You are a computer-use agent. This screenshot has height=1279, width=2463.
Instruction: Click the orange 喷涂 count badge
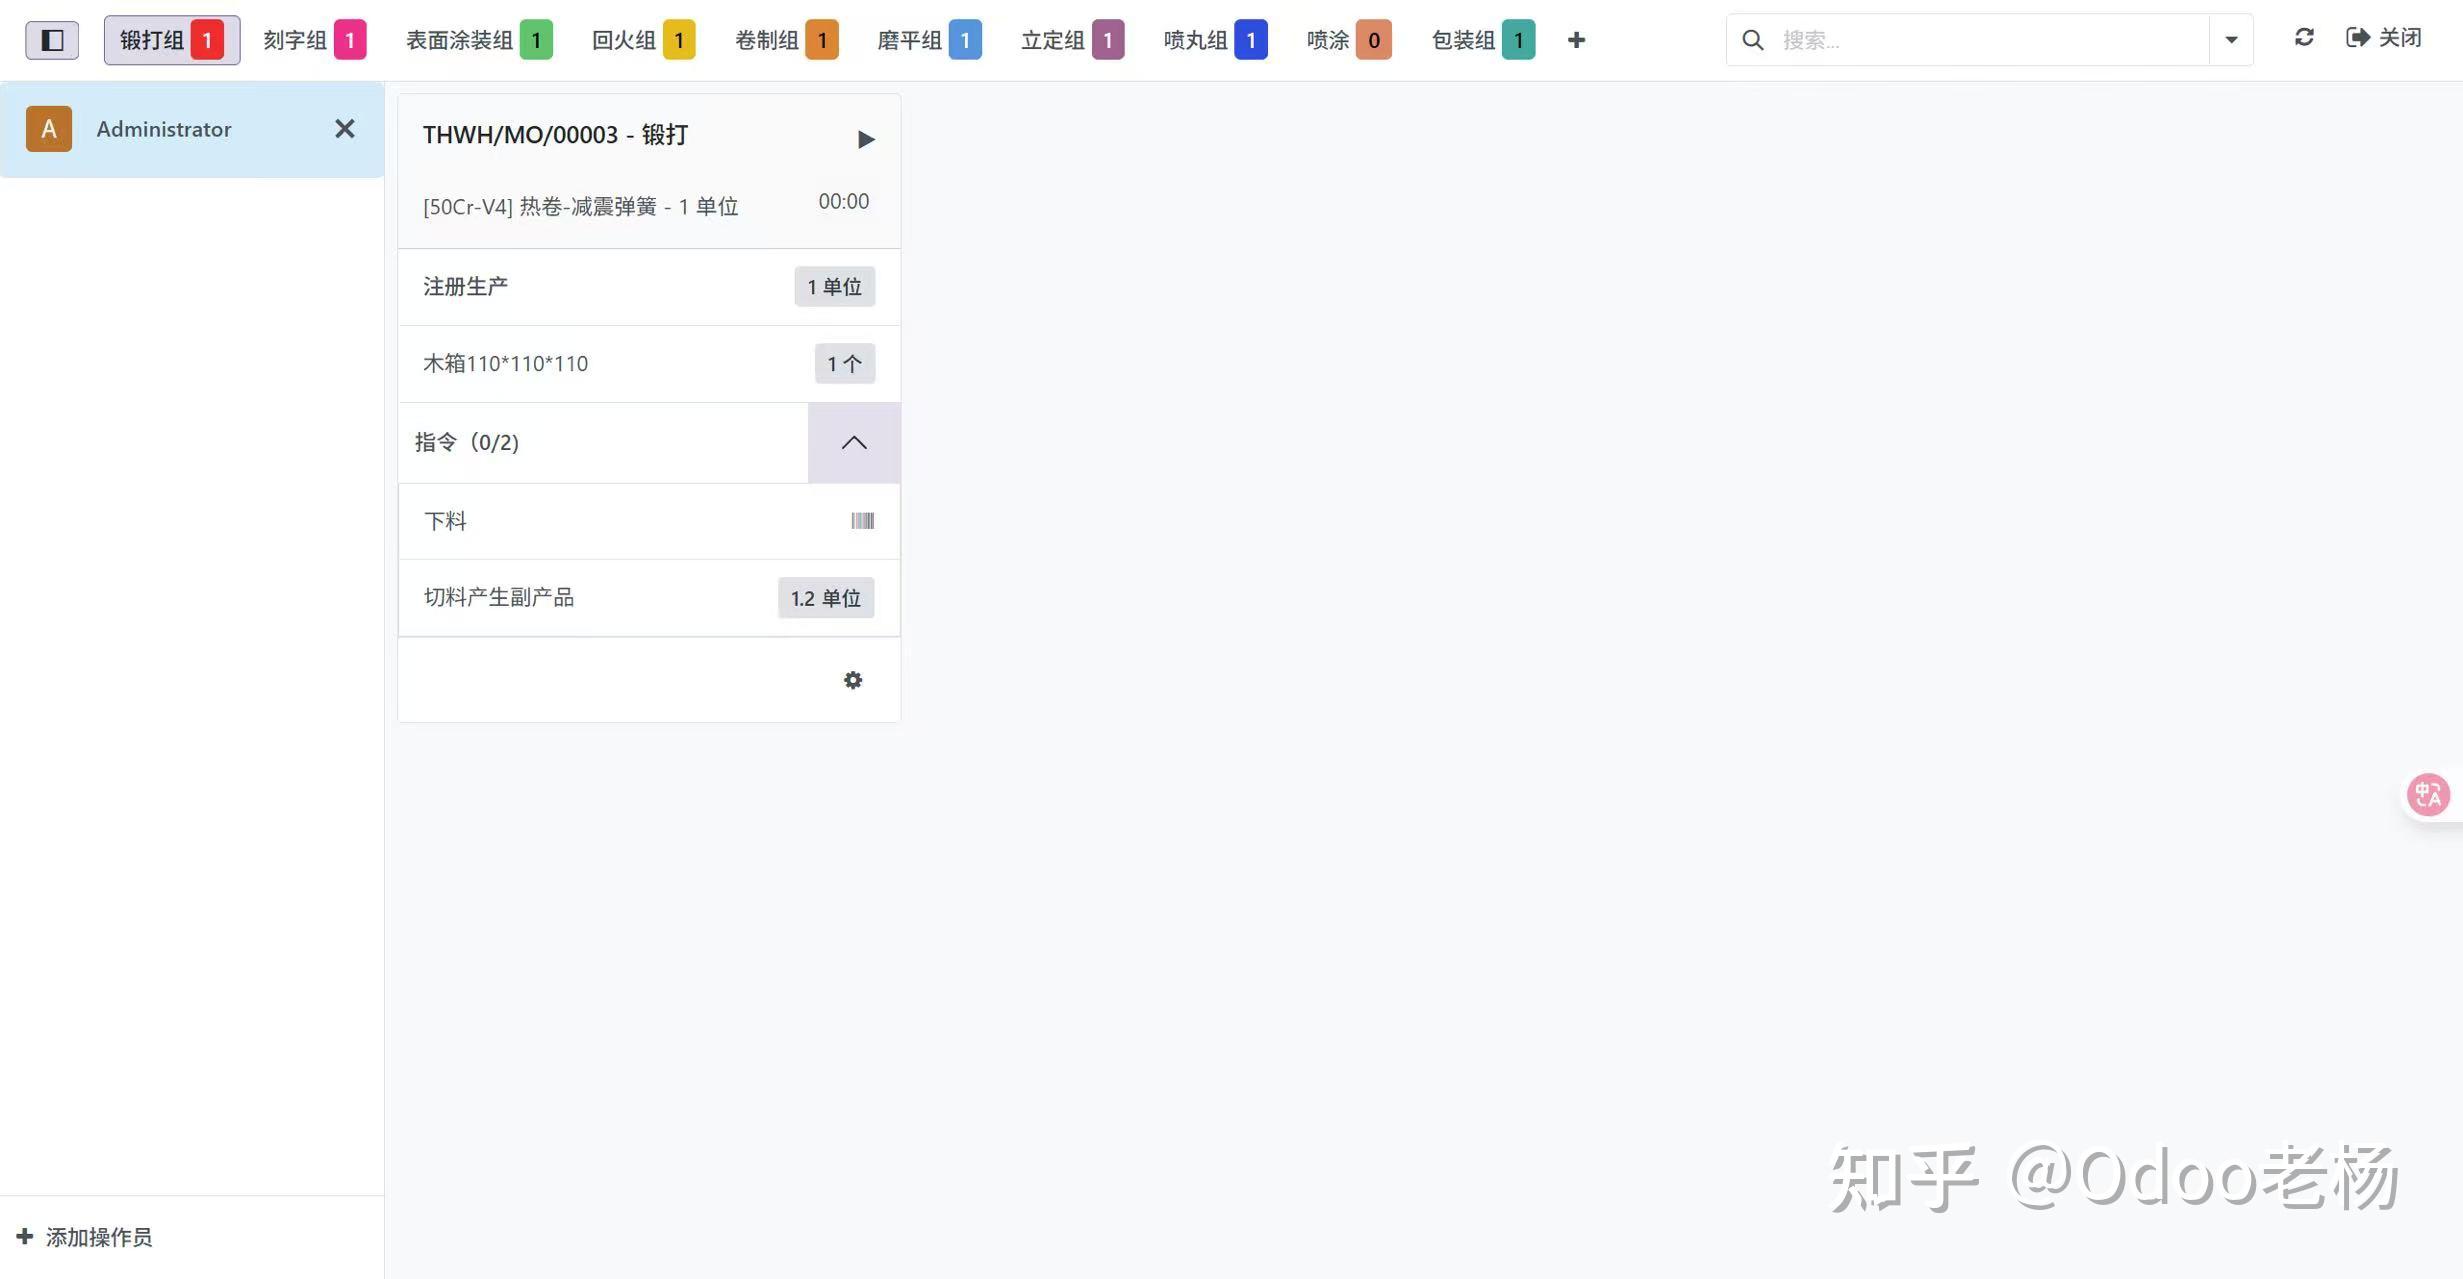[x=1374, y=40]
